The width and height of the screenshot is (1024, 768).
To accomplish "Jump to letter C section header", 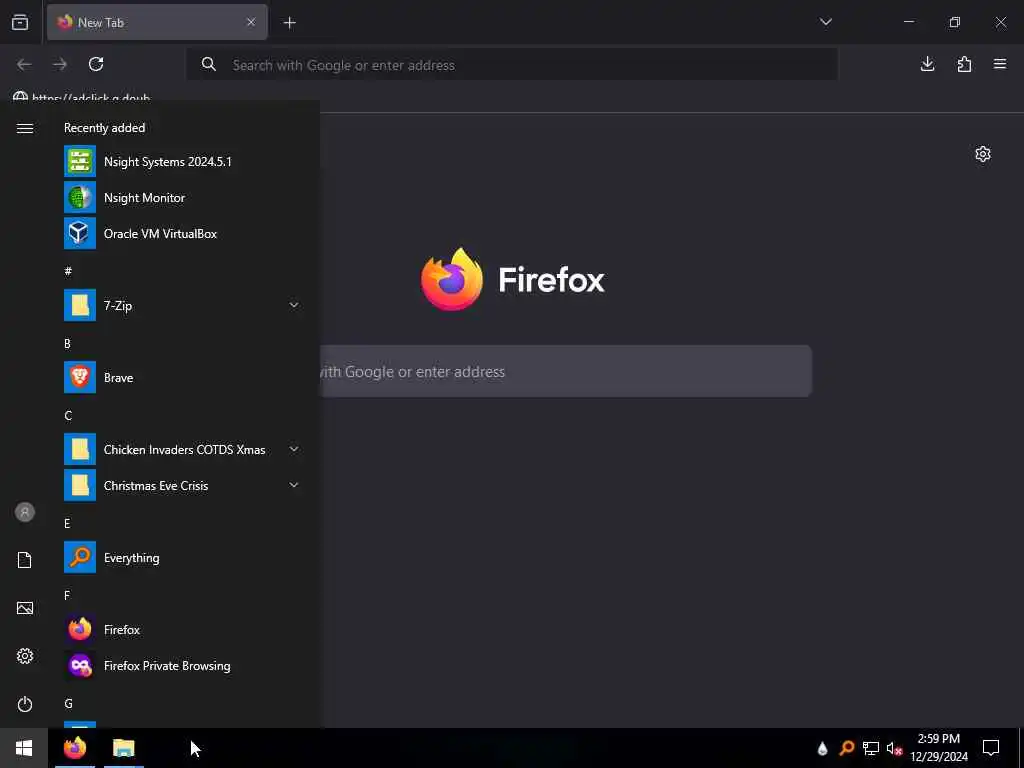I will coord(68,415).
